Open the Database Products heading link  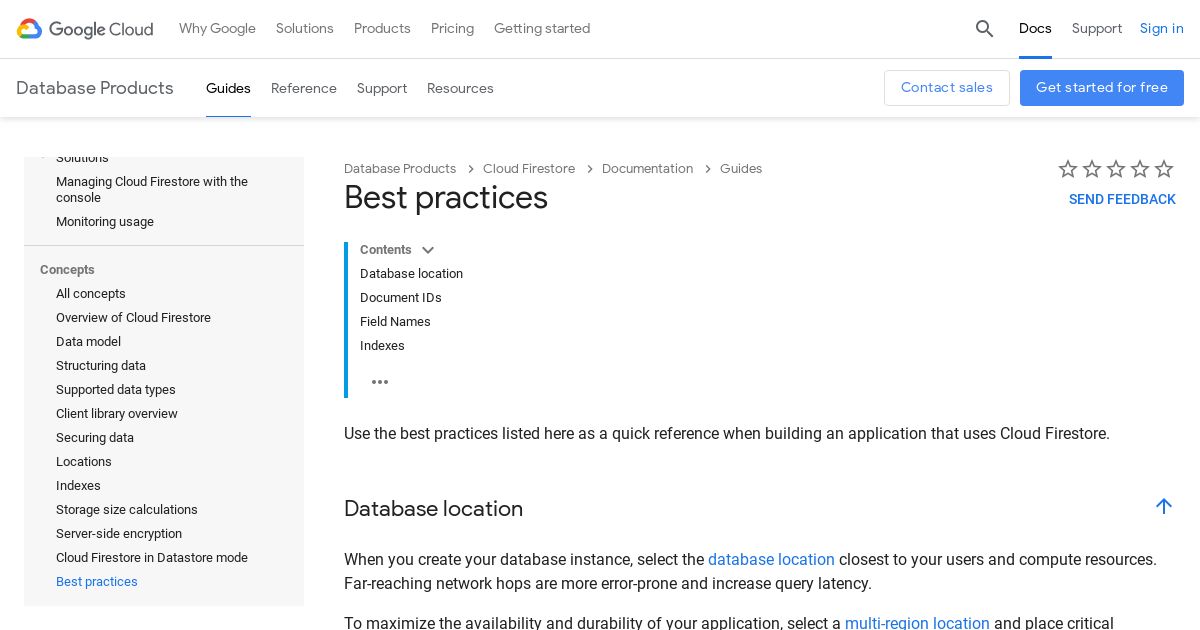[x=95, y=88]
